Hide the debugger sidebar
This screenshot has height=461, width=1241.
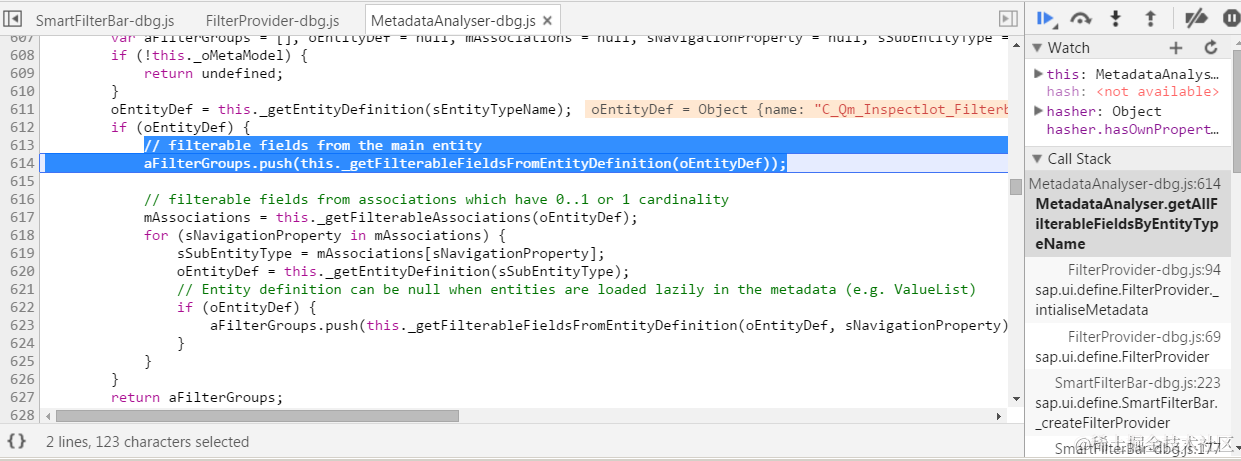coord(1008,19)
